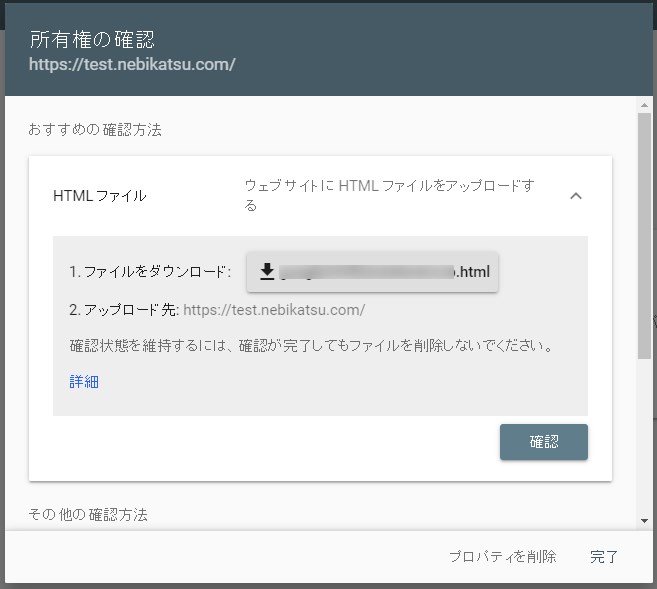Click the scrollbar down arrow
The image size is (657, 589).
click(645, 520)
